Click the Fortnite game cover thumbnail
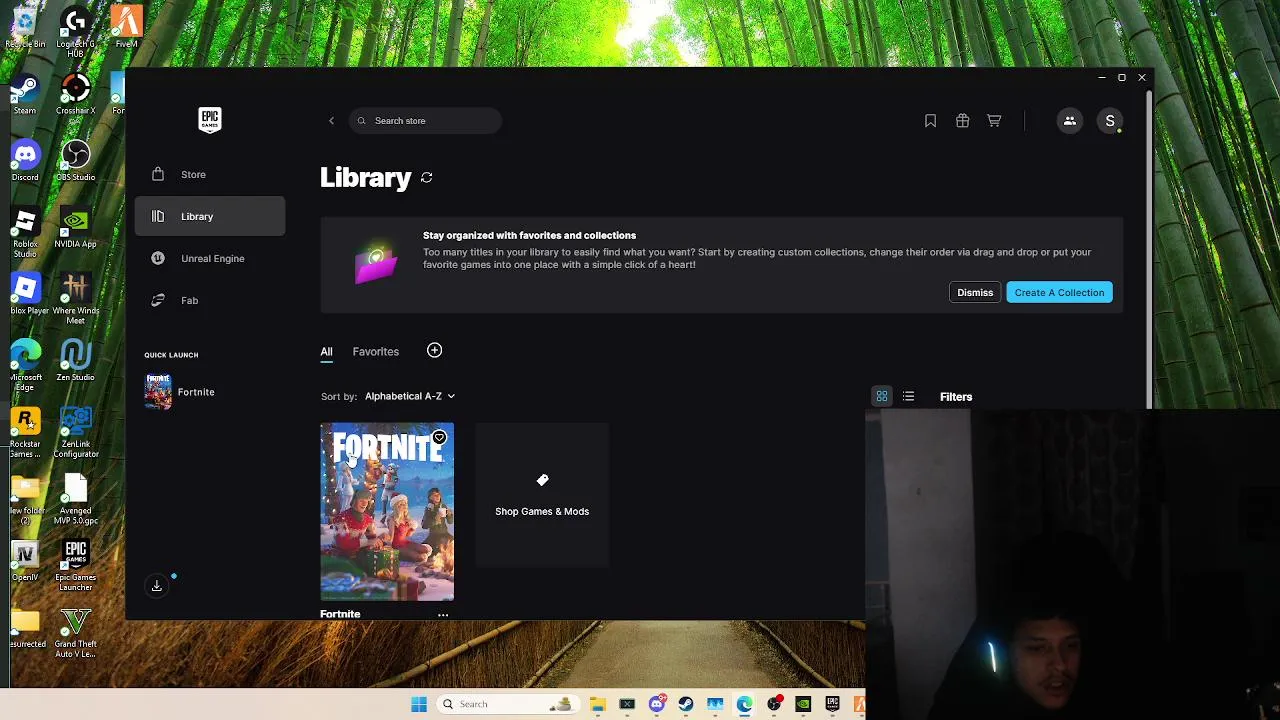The height and width of the screenshot is (720, 1280). pos(387,512)
